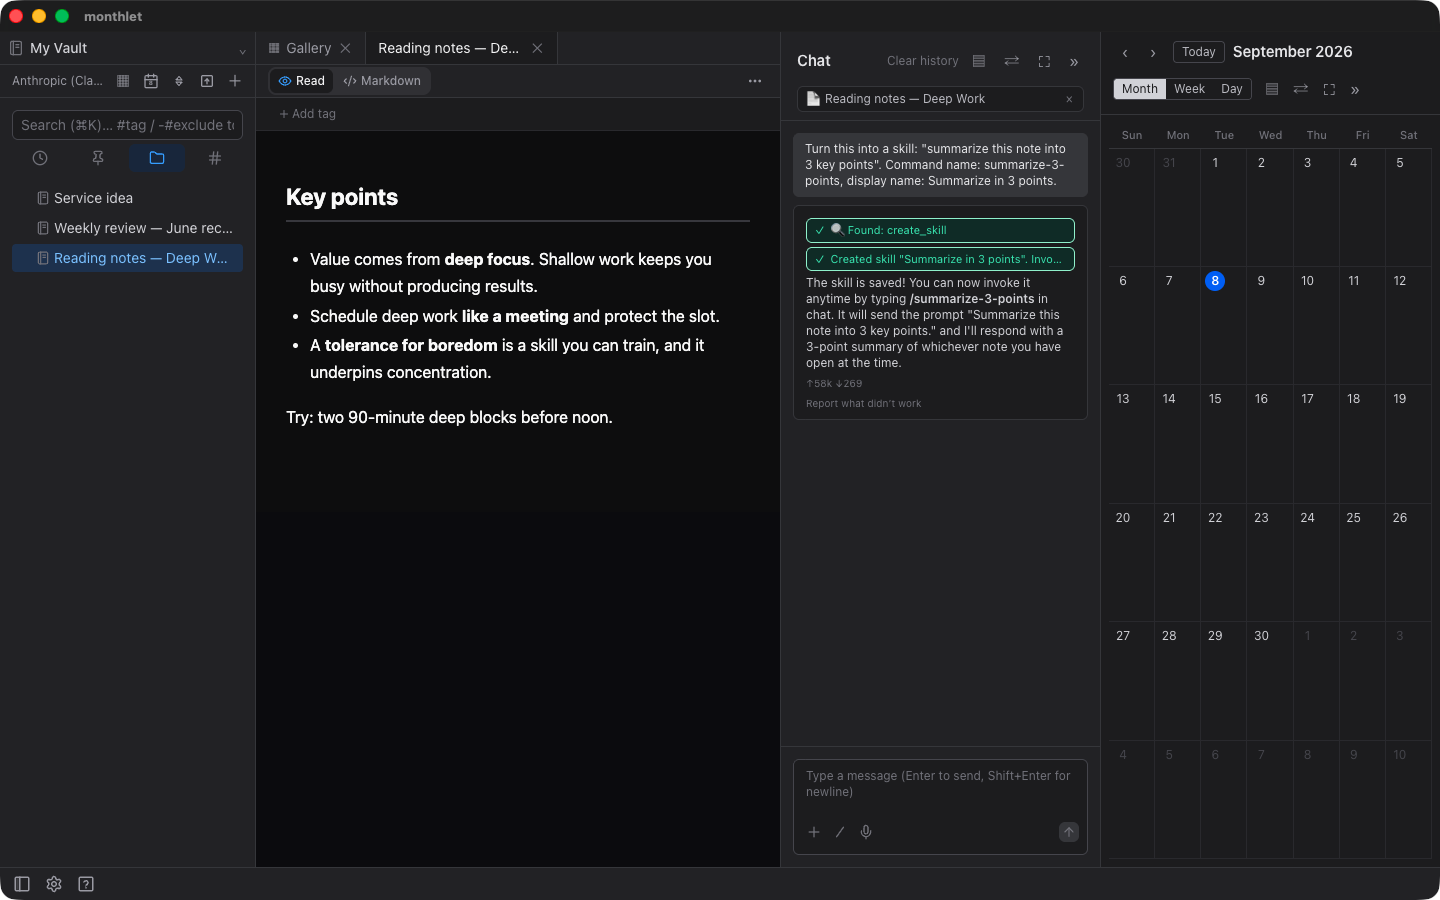1440x900 pixels.
Task: Click the calendar panel layout list icon
Action: click(1272, 89)
